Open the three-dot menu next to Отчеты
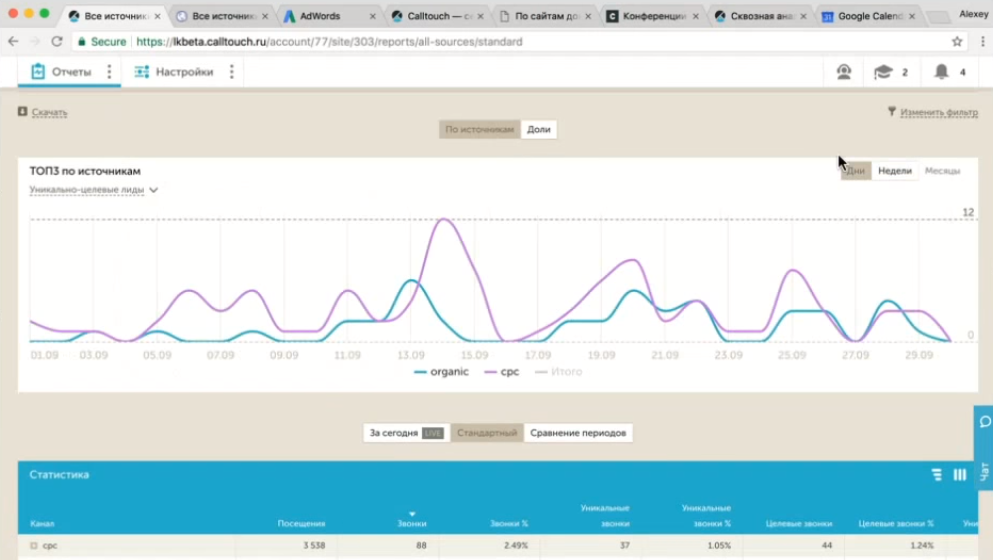Screen dimensions: 993x560 click(109, 72)
